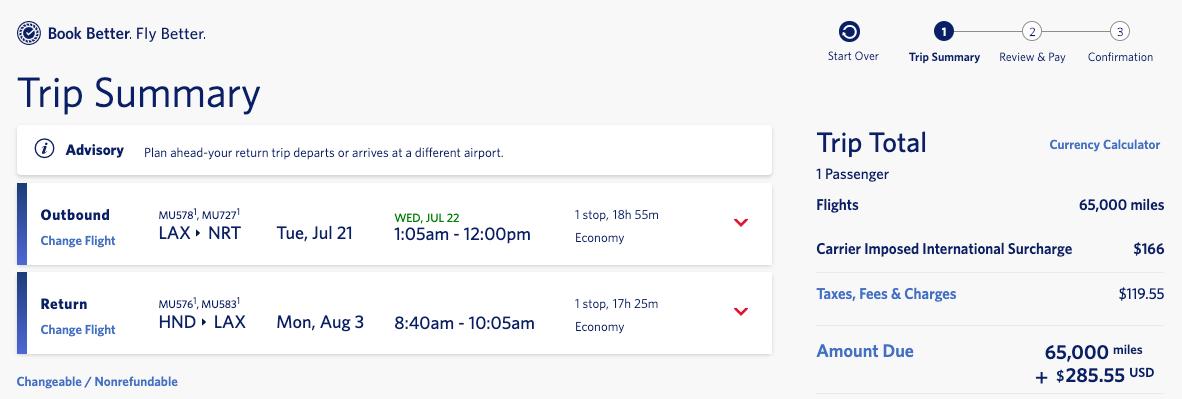Go to the Review & Pay step label
Image resolution: width=1182 pixels, height=399 pixels.
(x=1032, y=57)
